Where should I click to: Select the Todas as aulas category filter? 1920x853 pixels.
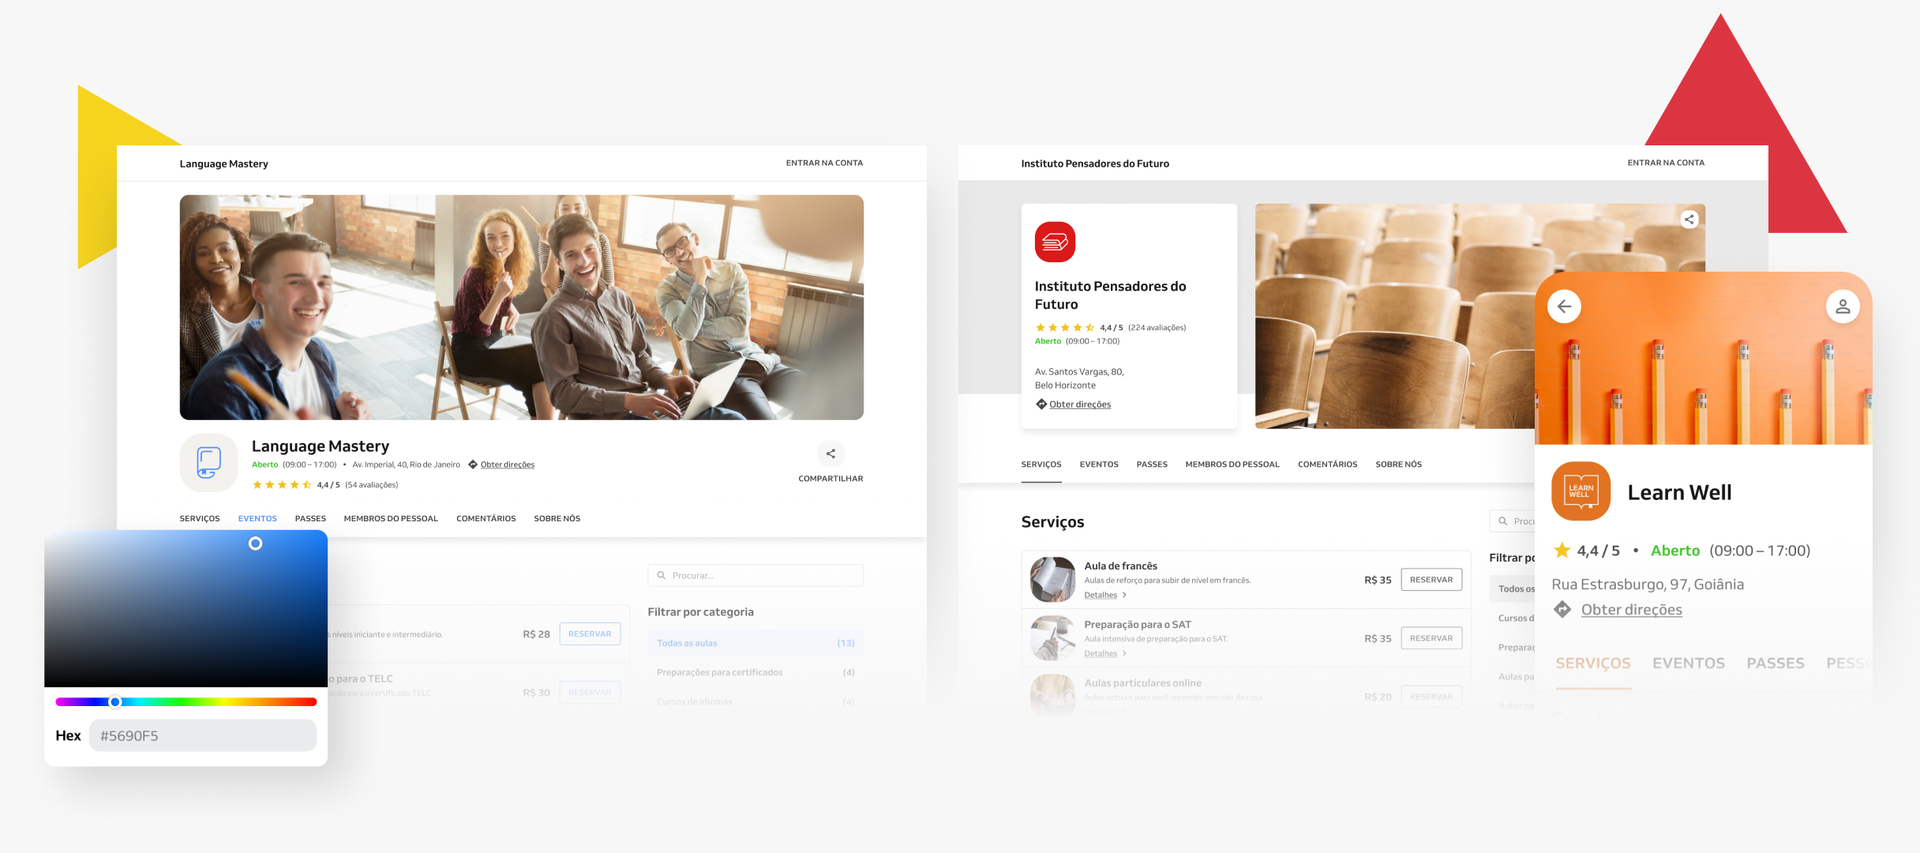click(x=755, y=643)
